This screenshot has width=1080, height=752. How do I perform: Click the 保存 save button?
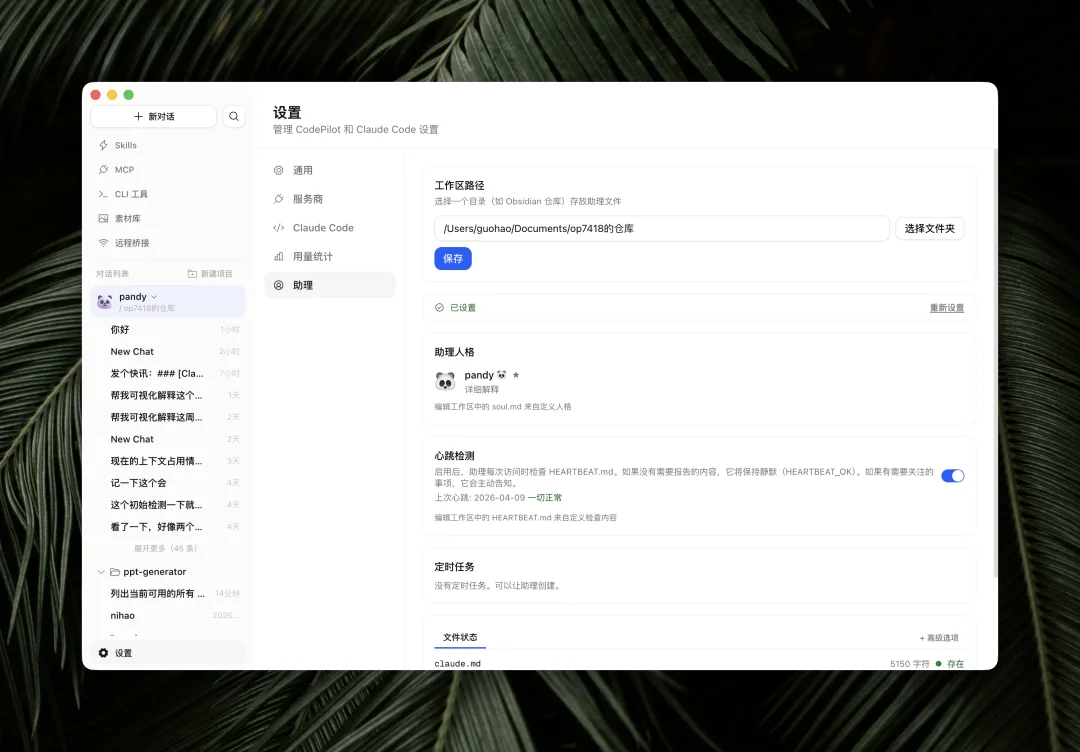(x=453, y=258)
